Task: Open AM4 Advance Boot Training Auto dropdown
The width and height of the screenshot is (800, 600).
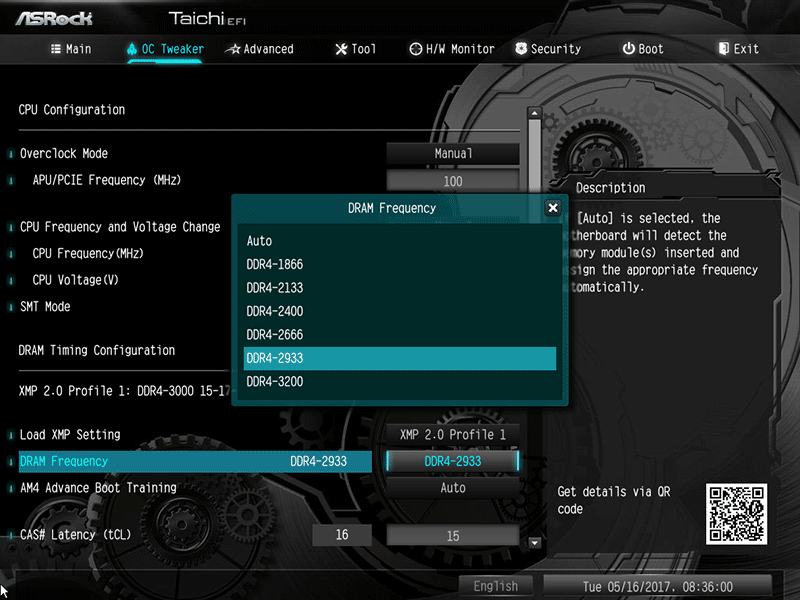Action: coord(453,488)
